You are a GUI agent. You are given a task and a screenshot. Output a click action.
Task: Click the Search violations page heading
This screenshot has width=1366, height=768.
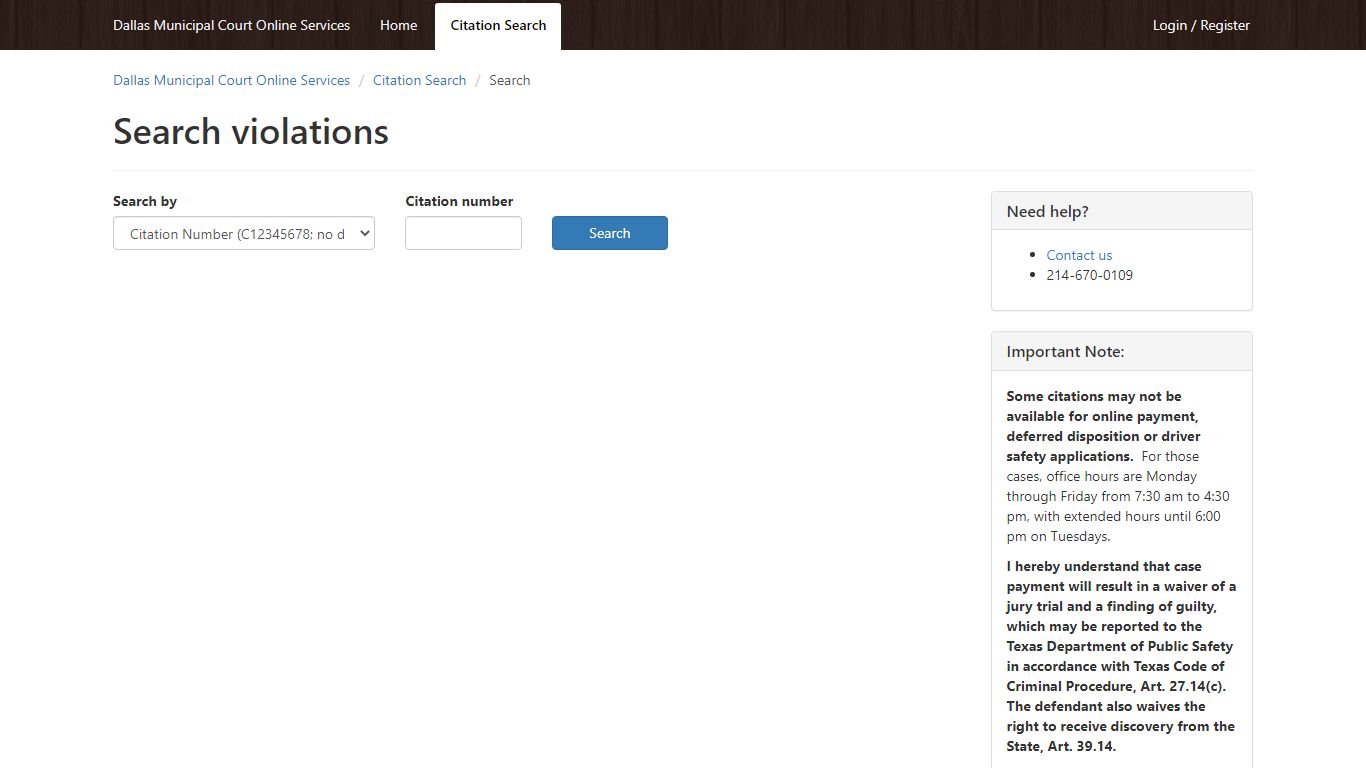tap(251, 131)
